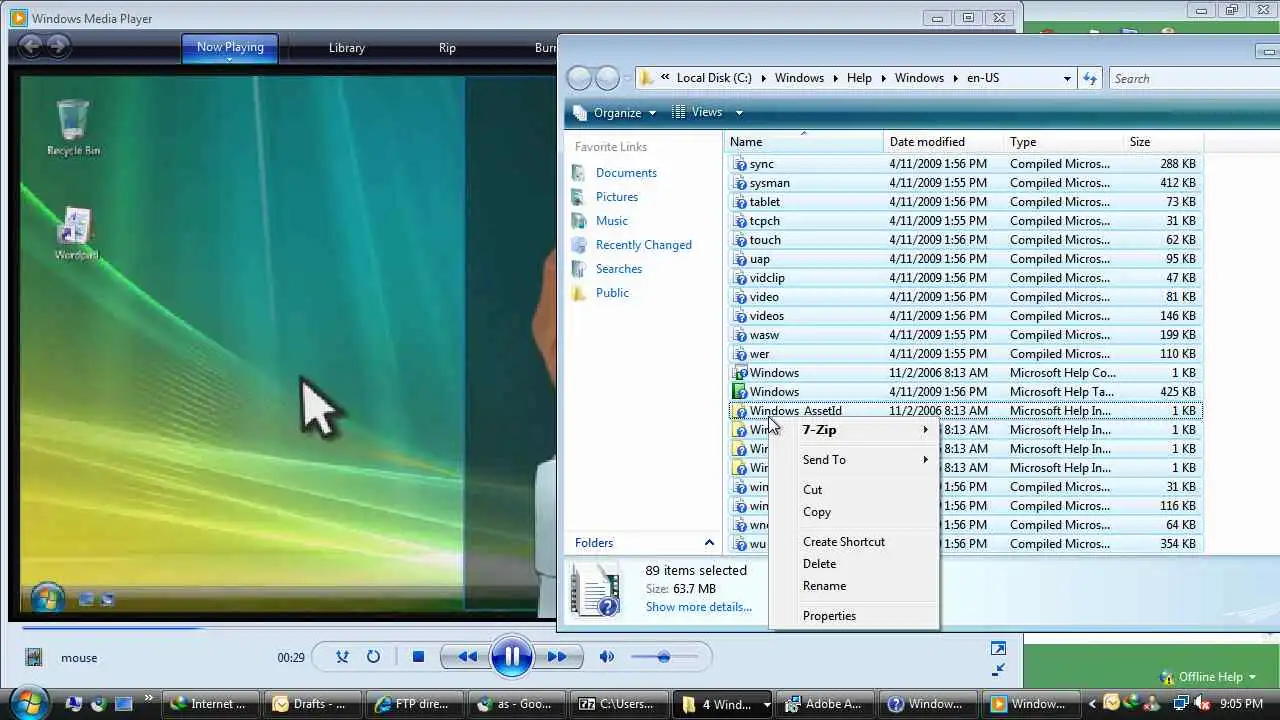Pause playback in Windows Media Player
This screenshot has width=1280, height=720.
tap(511, 657)
